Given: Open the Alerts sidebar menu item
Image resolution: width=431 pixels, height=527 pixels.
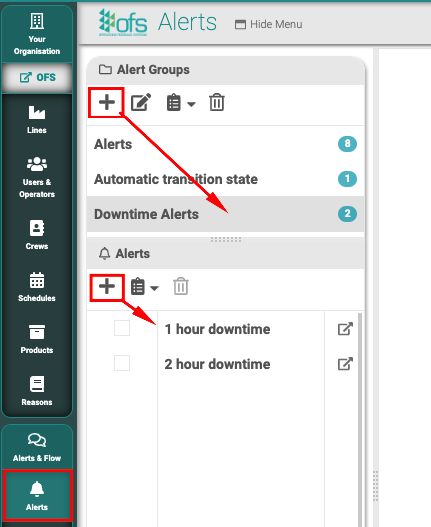Looking at the screenshot, I should point(37,495).
